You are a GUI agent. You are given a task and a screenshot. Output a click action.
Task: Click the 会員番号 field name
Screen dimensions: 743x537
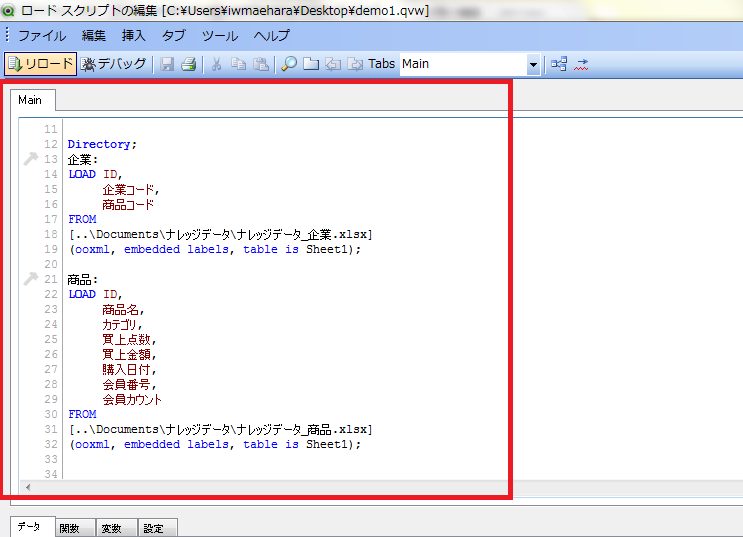coord(129,384)
